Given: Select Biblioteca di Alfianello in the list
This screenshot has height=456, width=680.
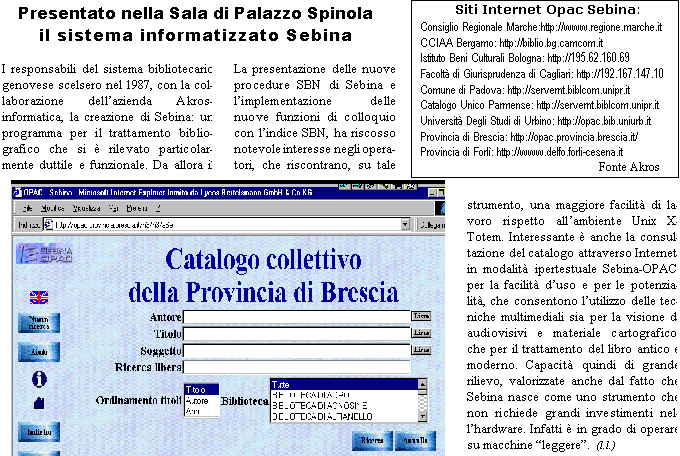Looking at the screenshot, I should point(344,417).
